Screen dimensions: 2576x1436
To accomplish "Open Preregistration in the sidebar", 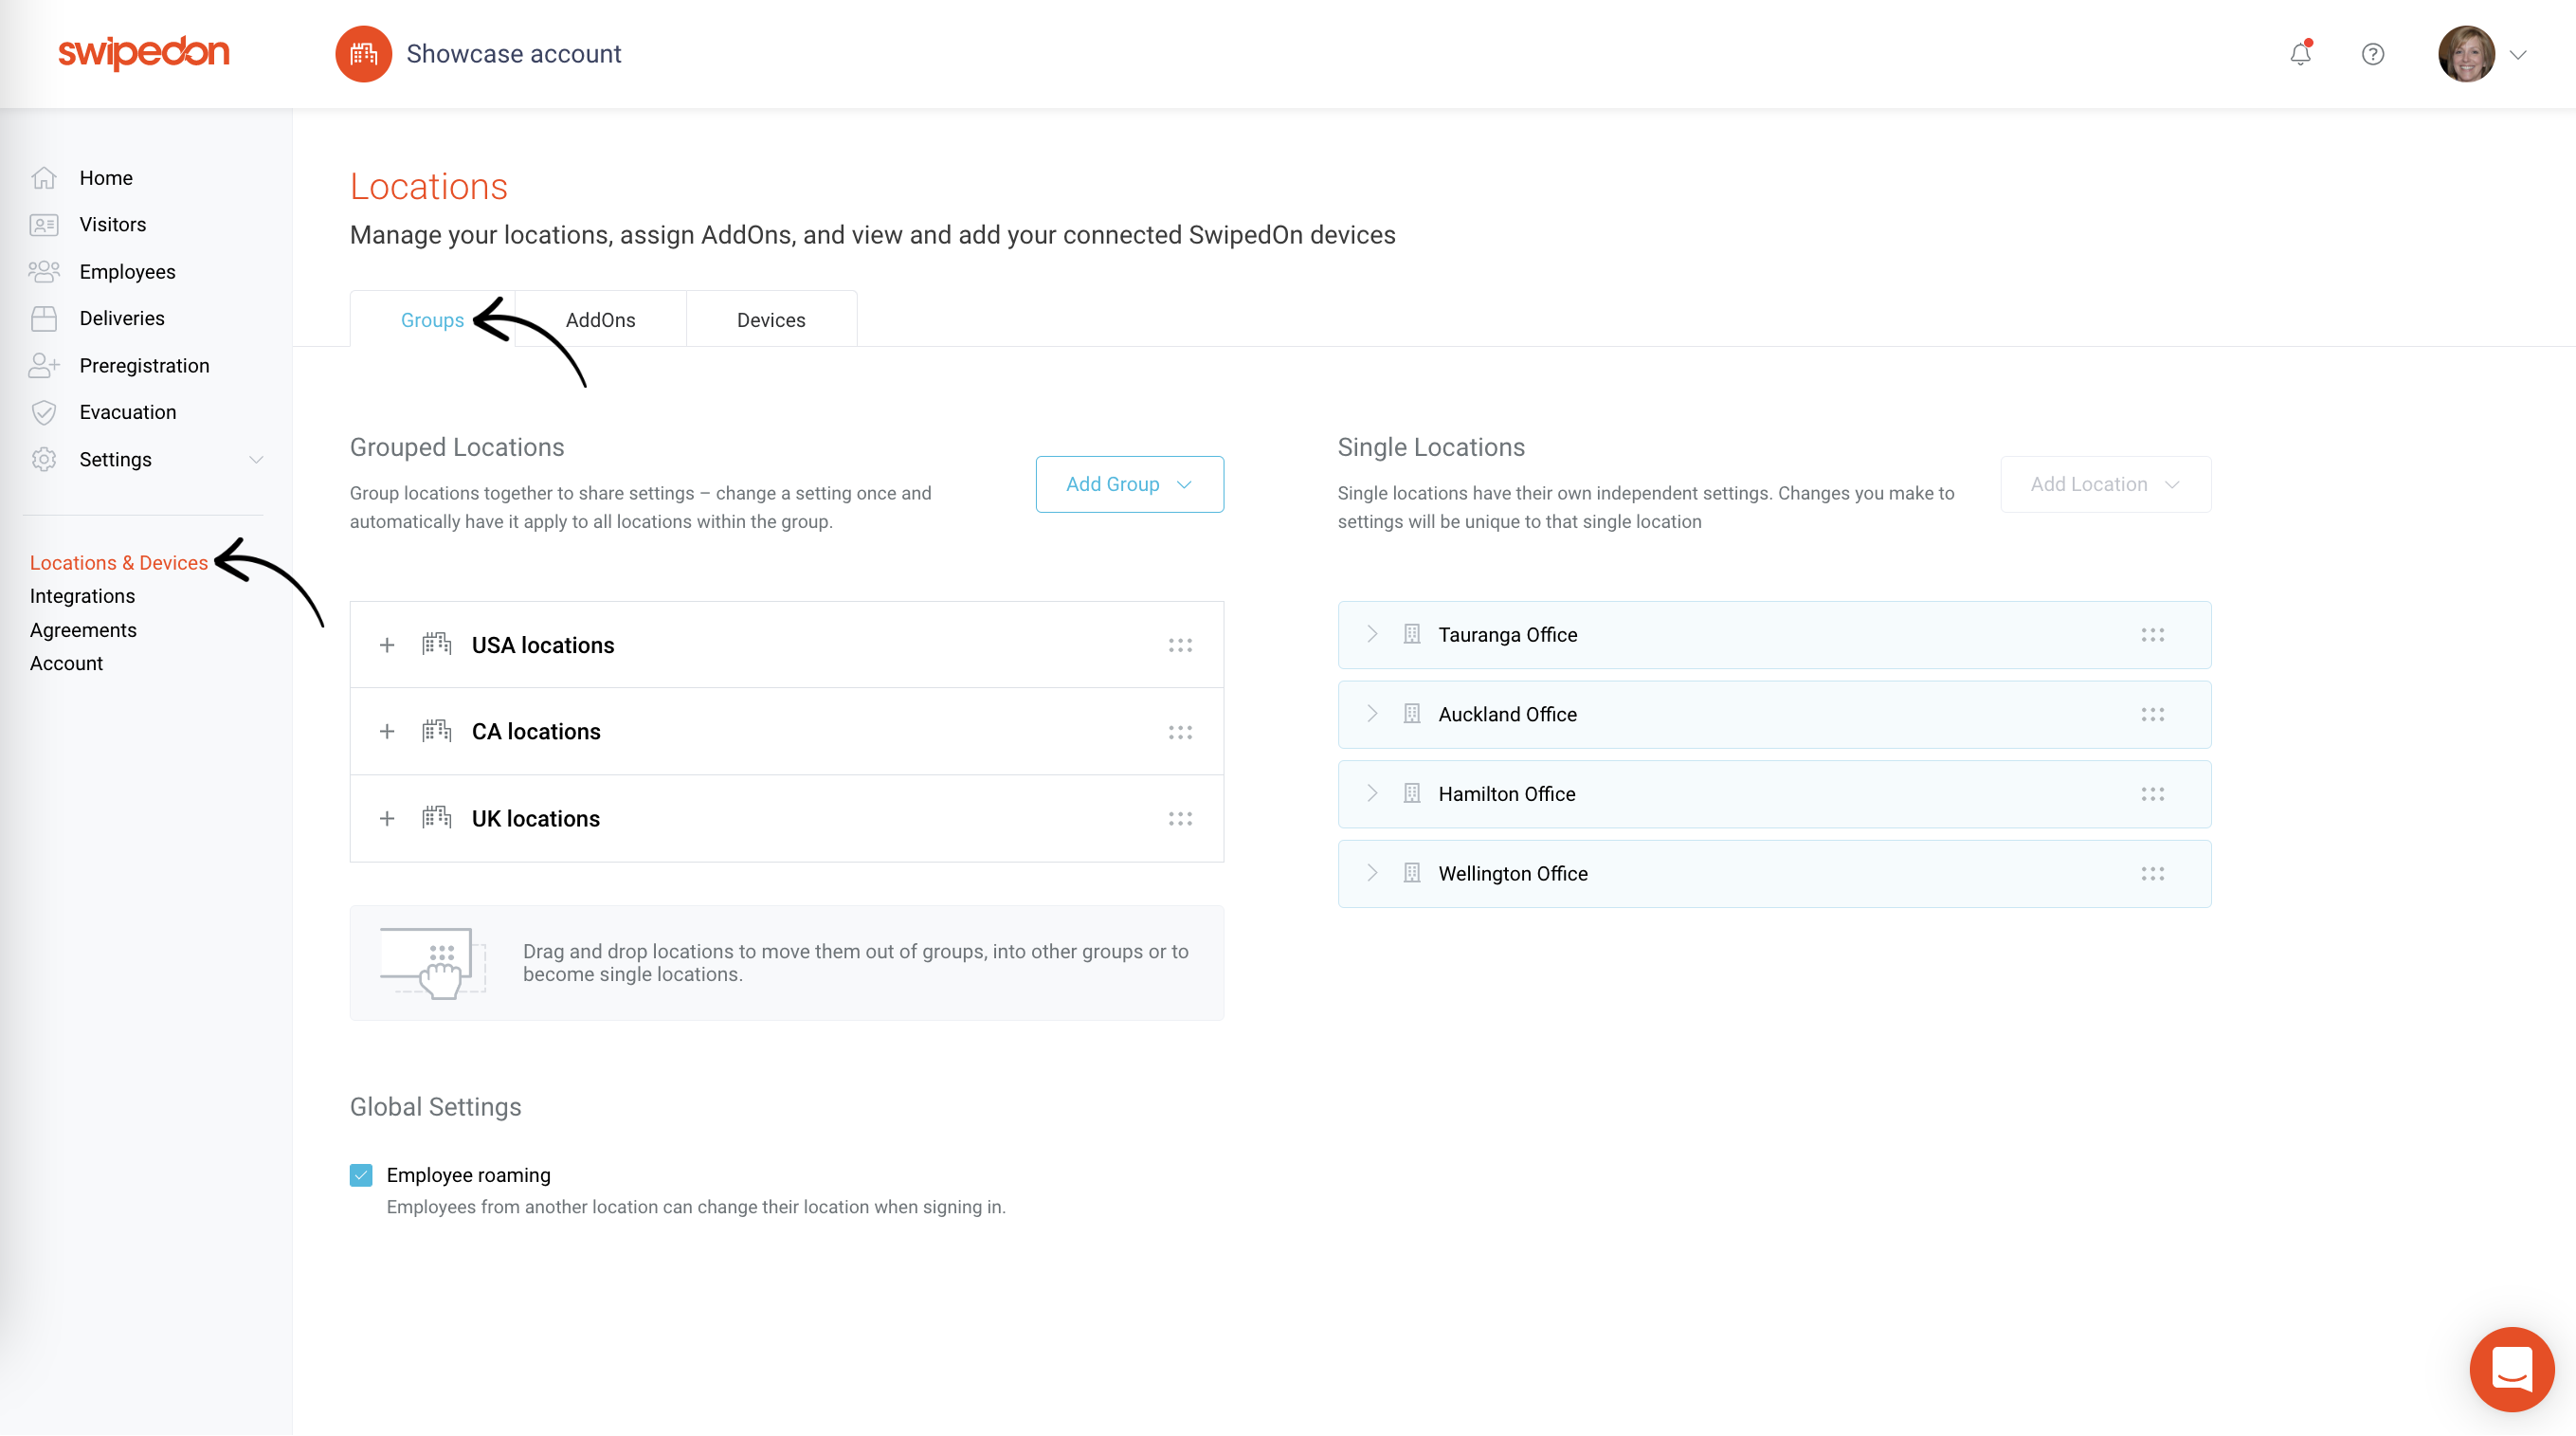I will 145,366.
